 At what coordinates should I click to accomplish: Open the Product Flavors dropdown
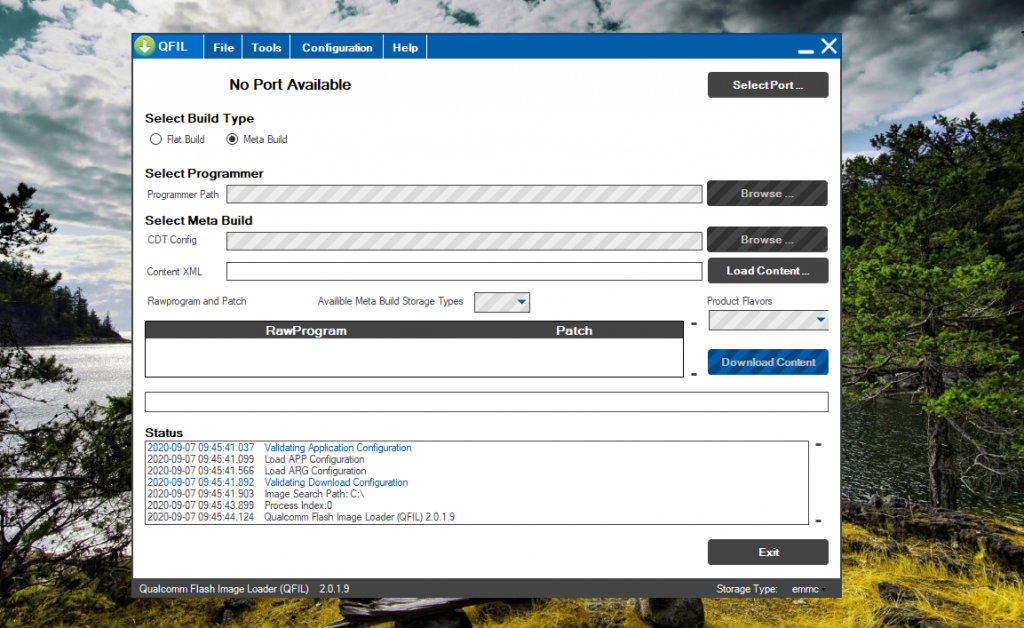768,321
